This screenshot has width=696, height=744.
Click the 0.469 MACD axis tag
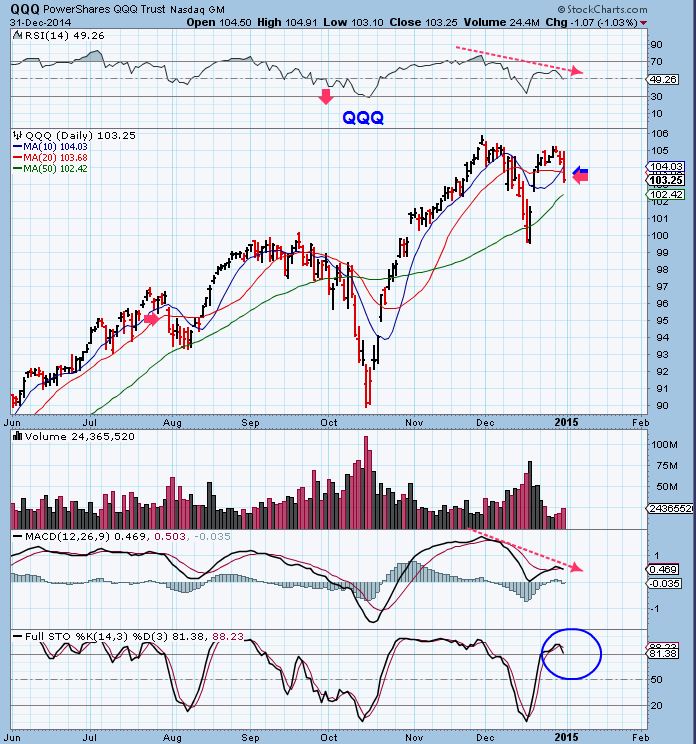[x=663, y=569]
